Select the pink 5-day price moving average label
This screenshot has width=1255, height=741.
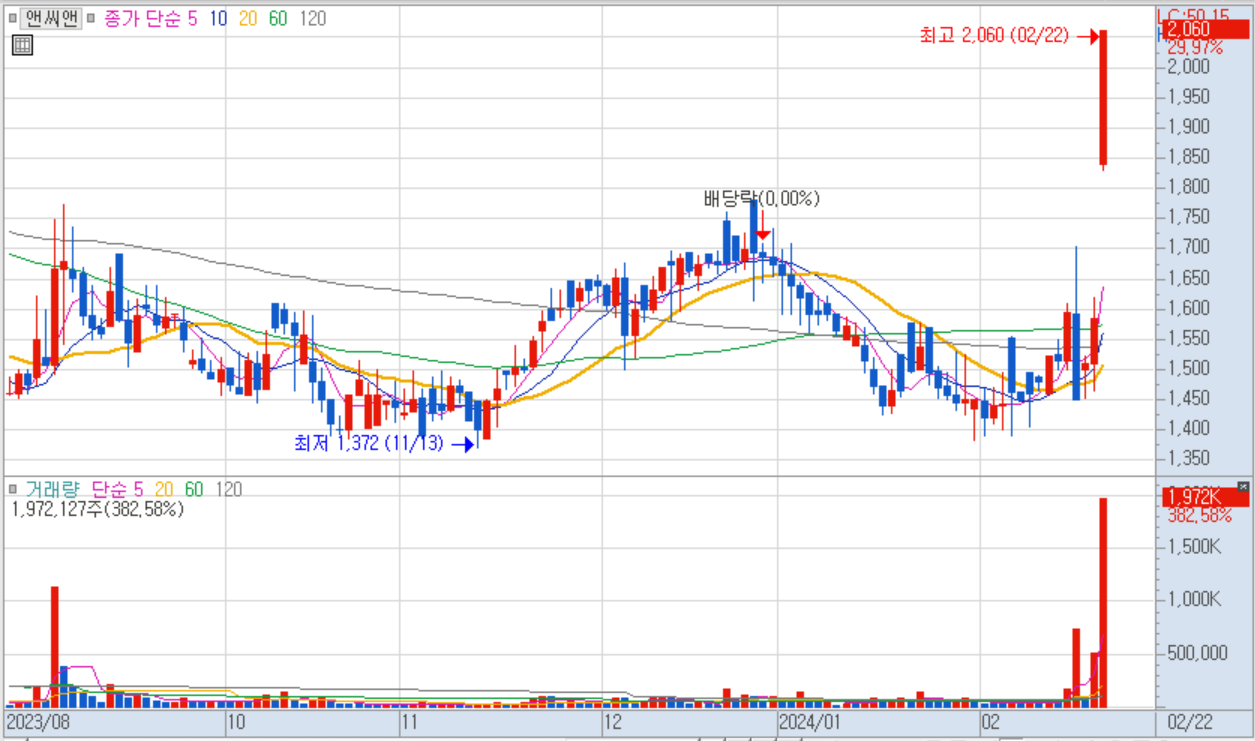coord(193,18)
